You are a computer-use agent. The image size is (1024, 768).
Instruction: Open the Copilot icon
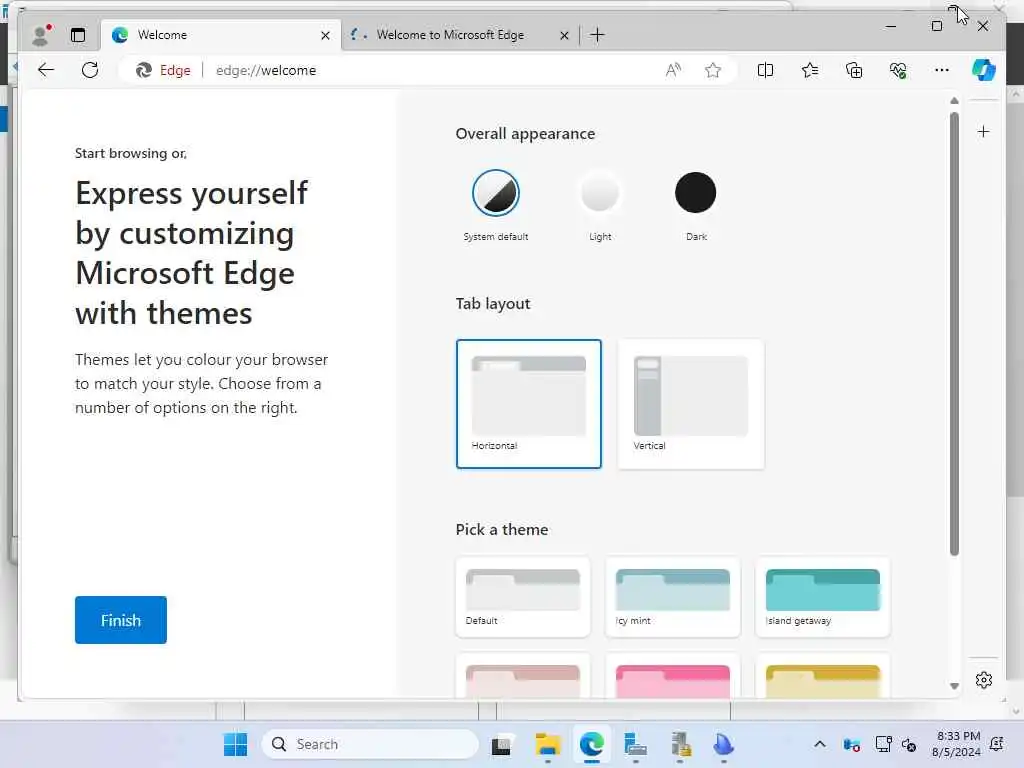984,70
